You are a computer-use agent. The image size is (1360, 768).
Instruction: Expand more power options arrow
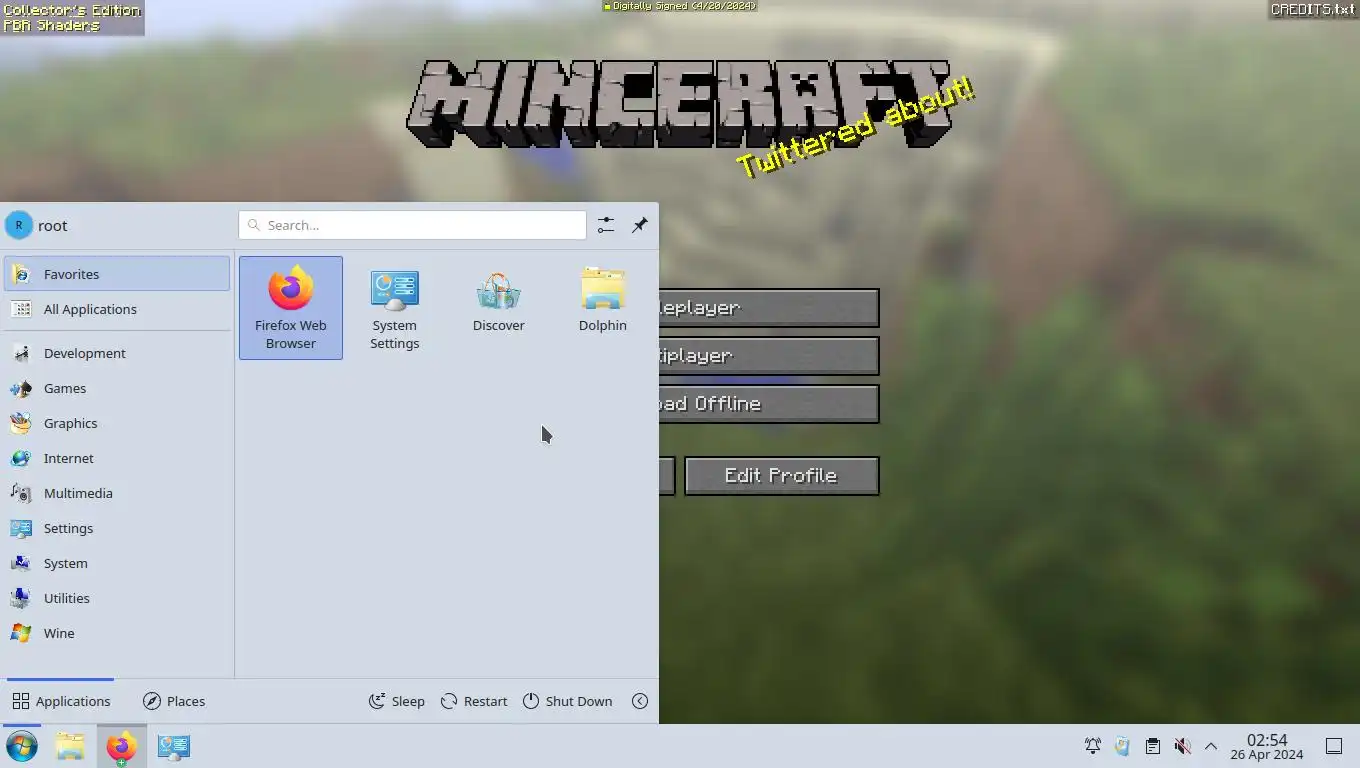point(640,701)
